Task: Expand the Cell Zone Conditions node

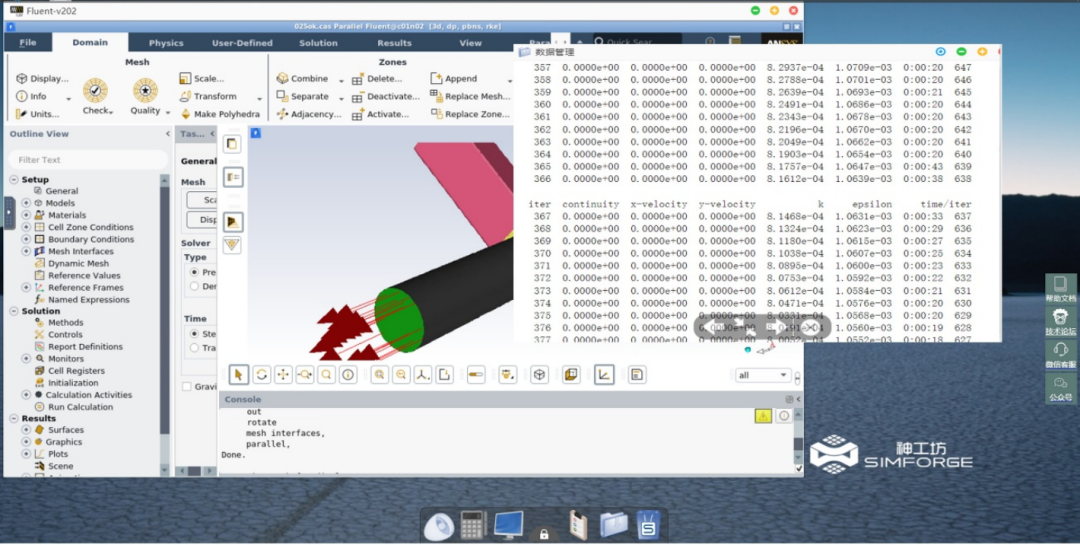Action: click(26, 227)
